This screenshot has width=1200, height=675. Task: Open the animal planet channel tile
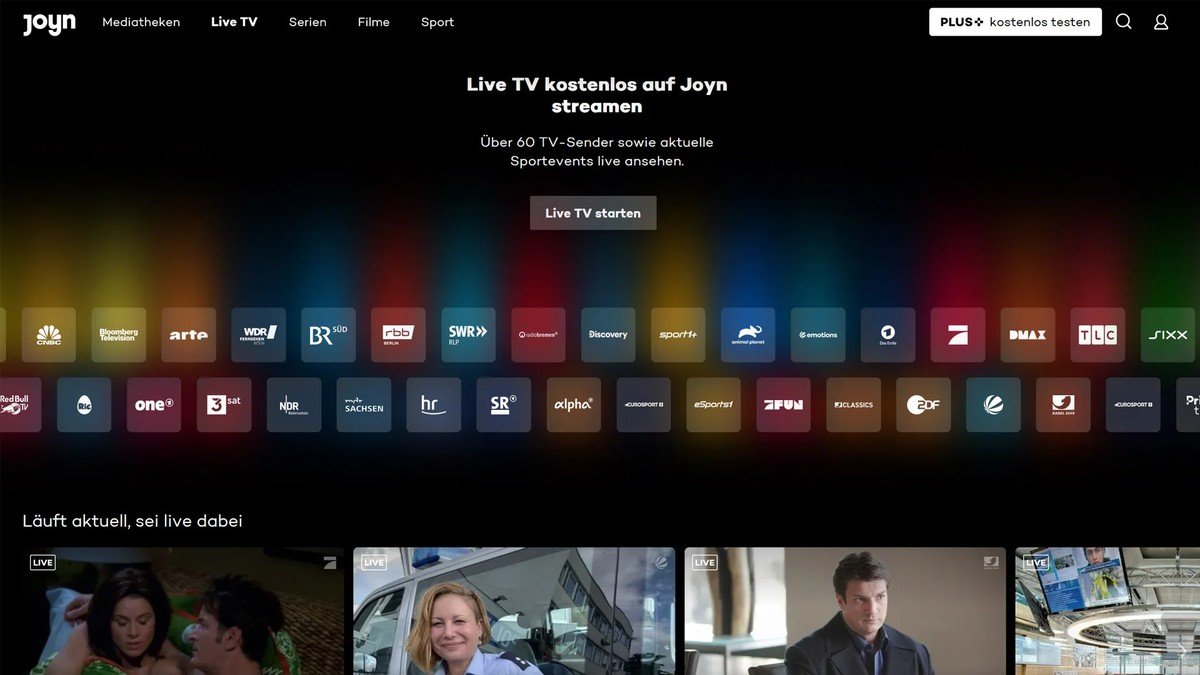pos(748,335)
